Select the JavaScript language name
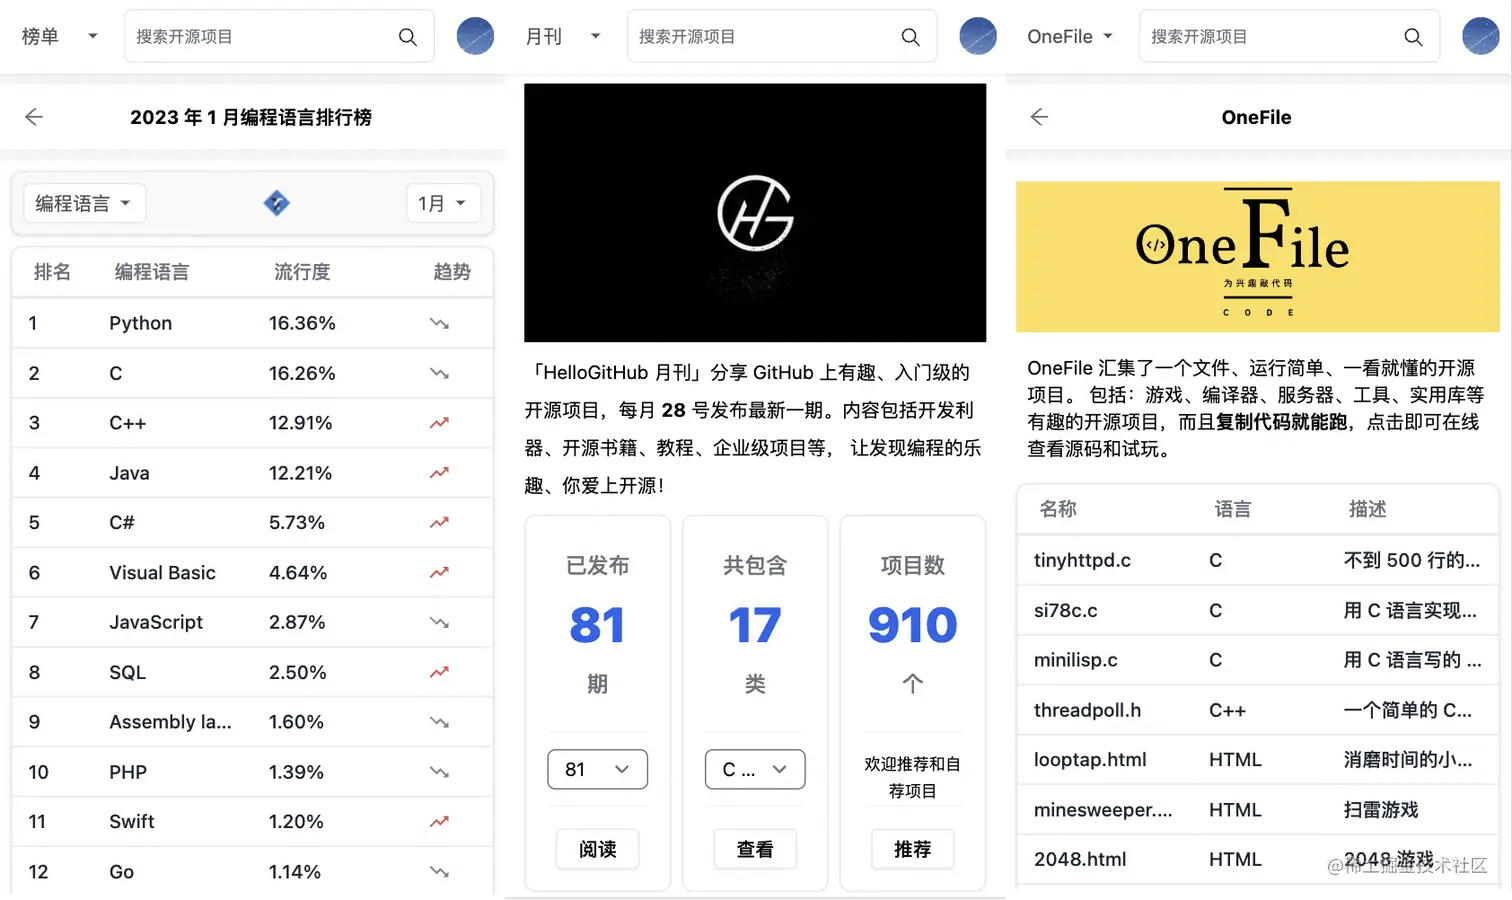Screen dimensions: 1512x900 click(x=156, y=622)
